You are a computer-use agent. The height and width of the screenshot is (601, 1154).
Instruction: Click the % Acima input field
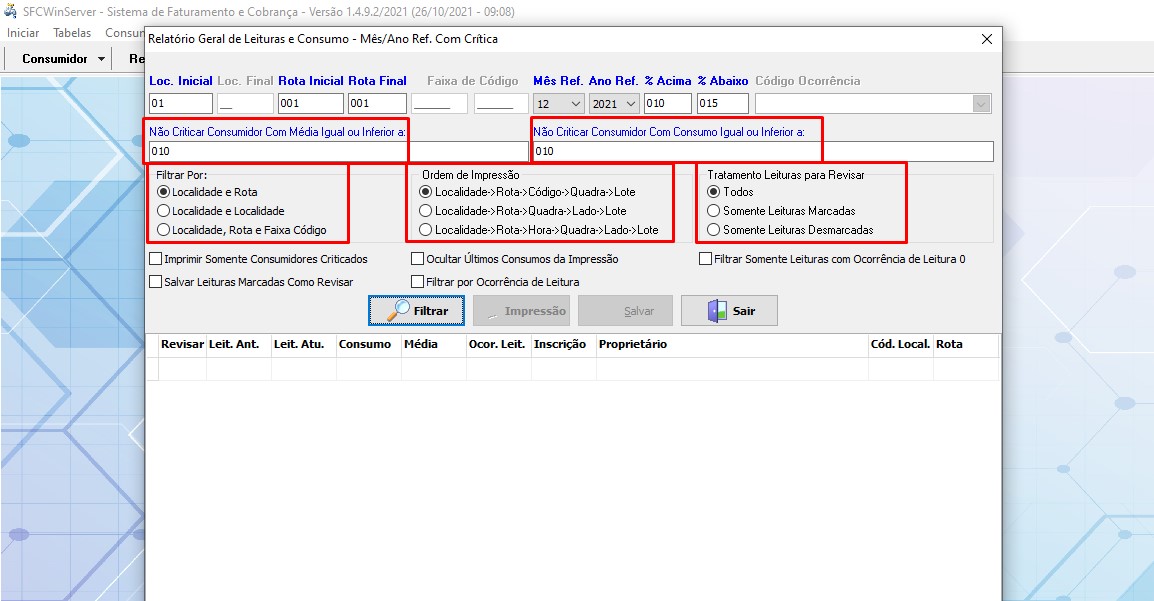[667, 104]
